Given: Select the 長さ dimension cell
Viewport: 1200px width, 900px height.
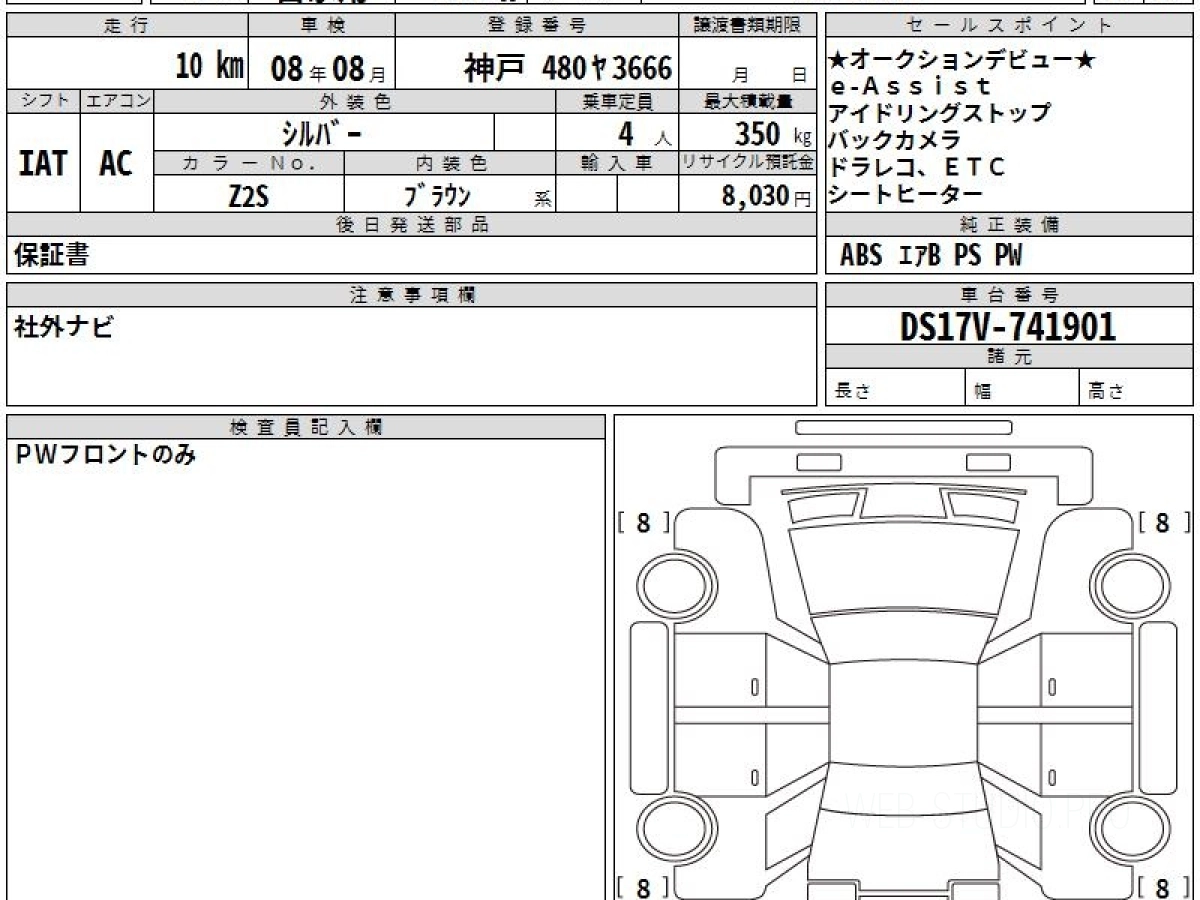Looking at the screenshot, I should [x=895, y=388].
